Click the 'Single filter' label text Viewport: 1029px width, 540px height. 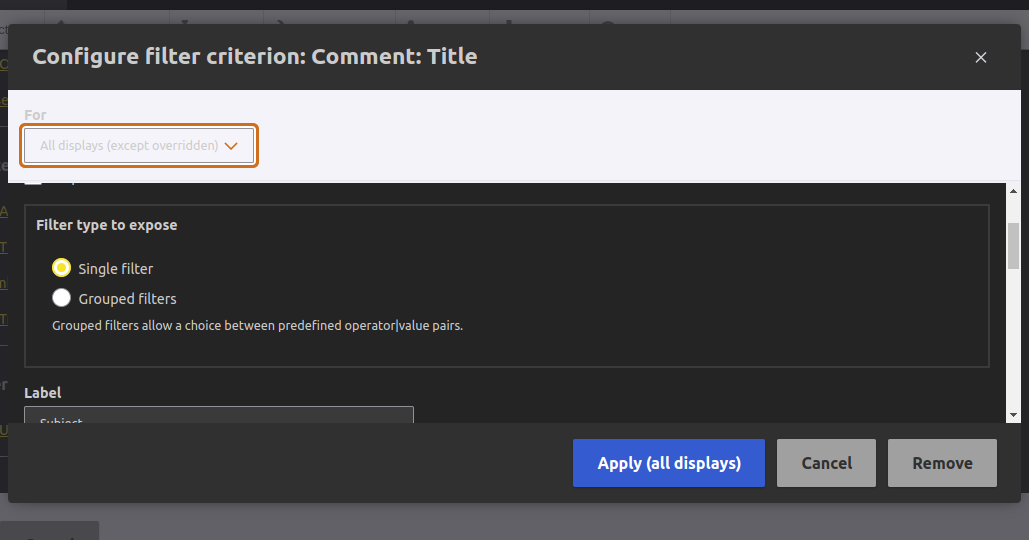[116, 269]
